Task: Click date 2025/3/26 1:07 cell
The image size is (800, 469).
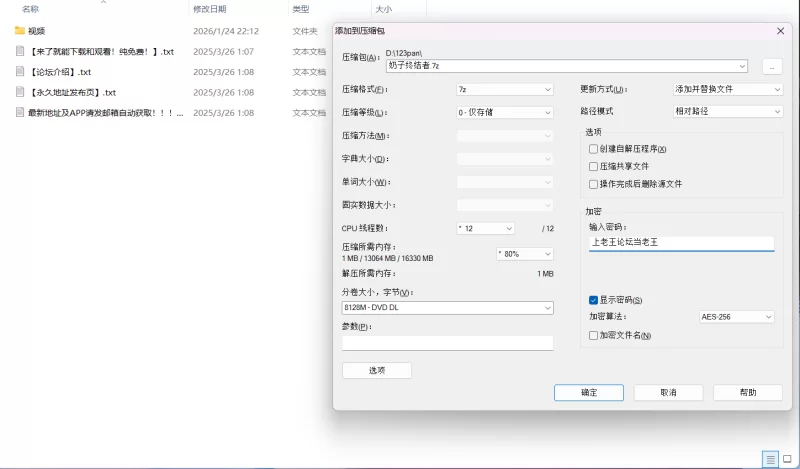Action: 223,52
